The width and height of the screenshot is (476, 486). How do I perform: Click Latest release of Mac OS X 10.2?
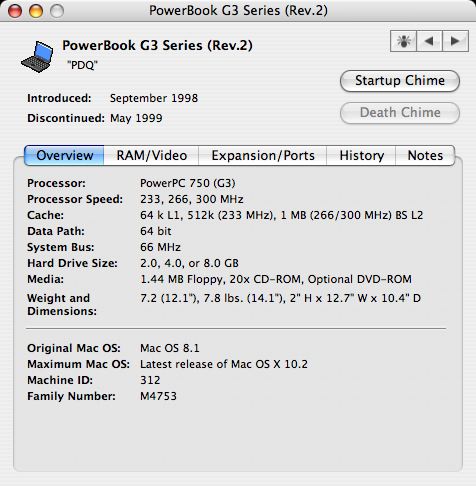click(x=224, y=364)
